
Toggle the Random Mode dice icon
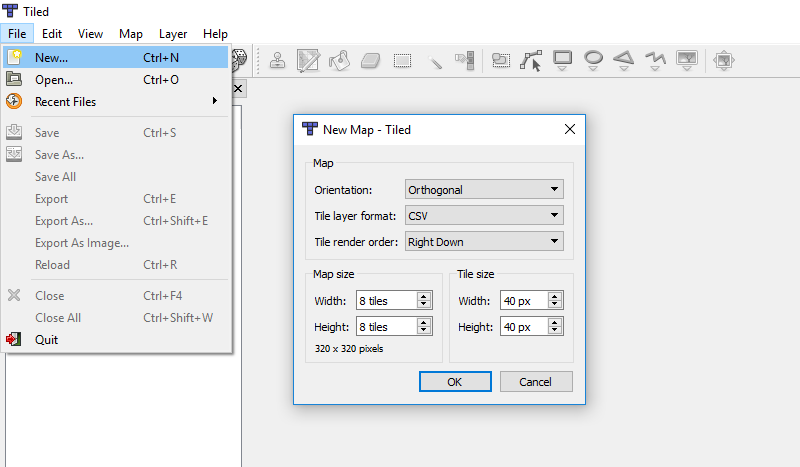[239, 60]
